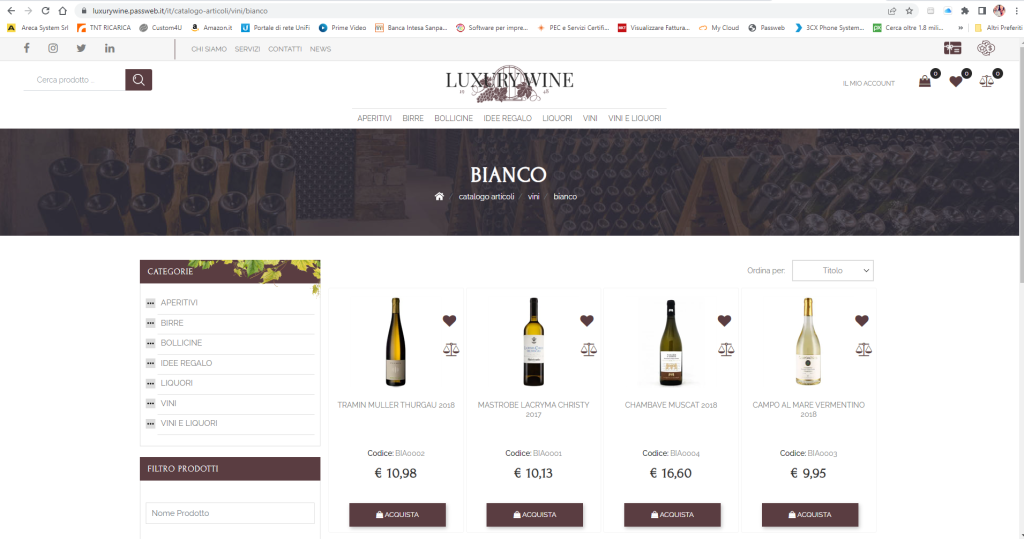Add Chambave Muscat to comparison

click(726, 350)
